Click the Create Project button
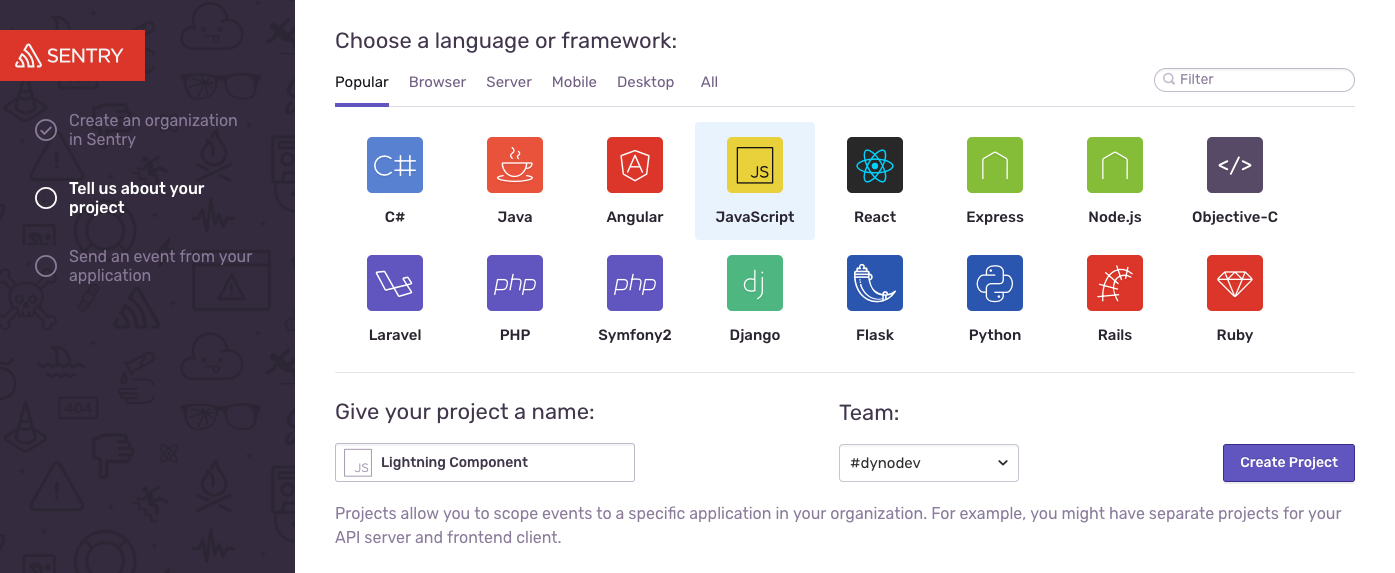Viewport: 1395px width, 573px height. click(1289, 463)
